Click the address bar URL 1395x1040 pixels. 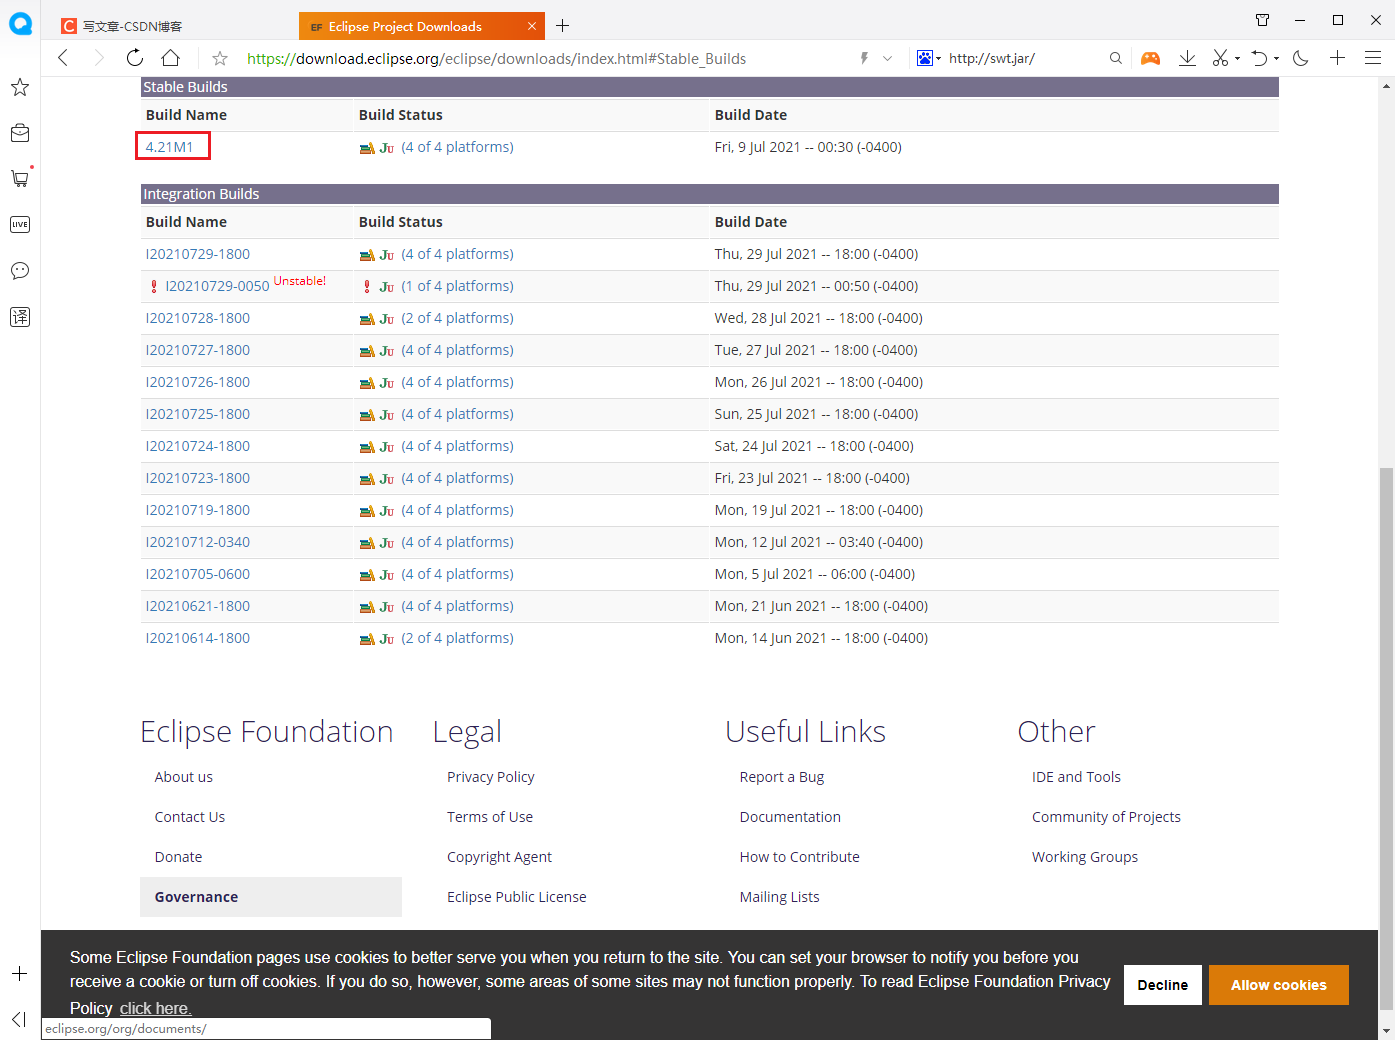pos(496,59)
